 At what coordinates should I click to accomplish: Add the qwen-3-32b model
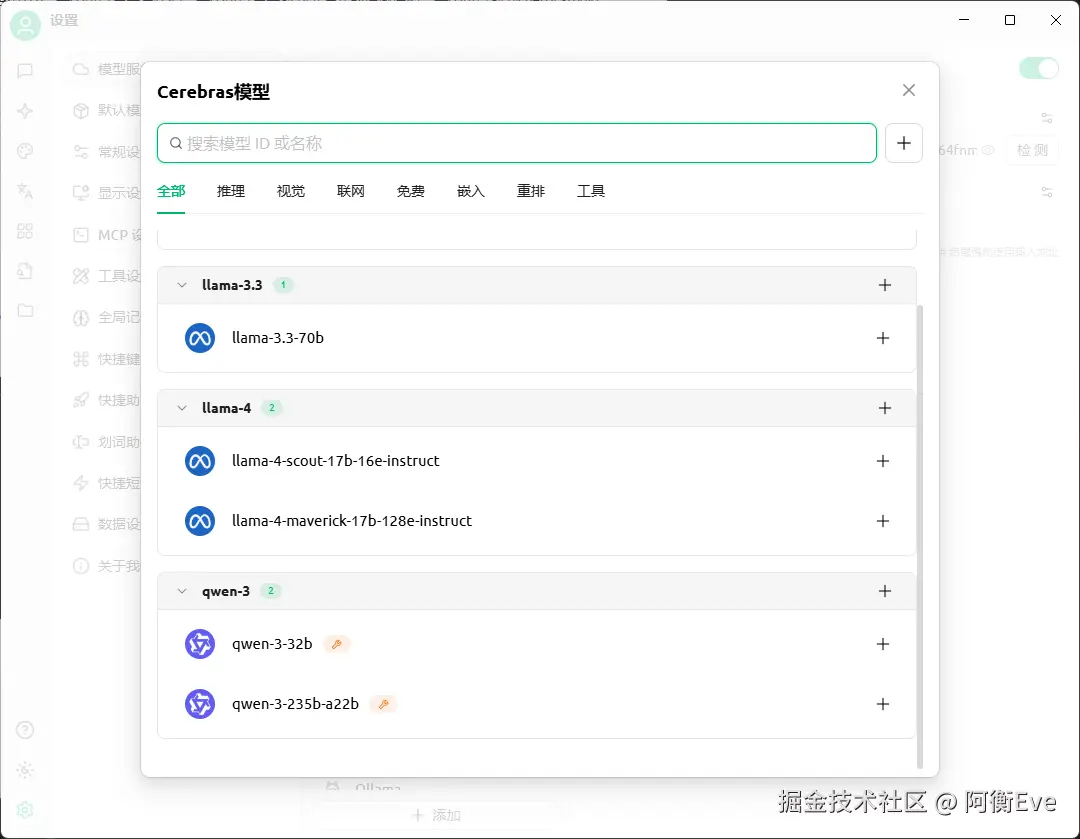883,644
